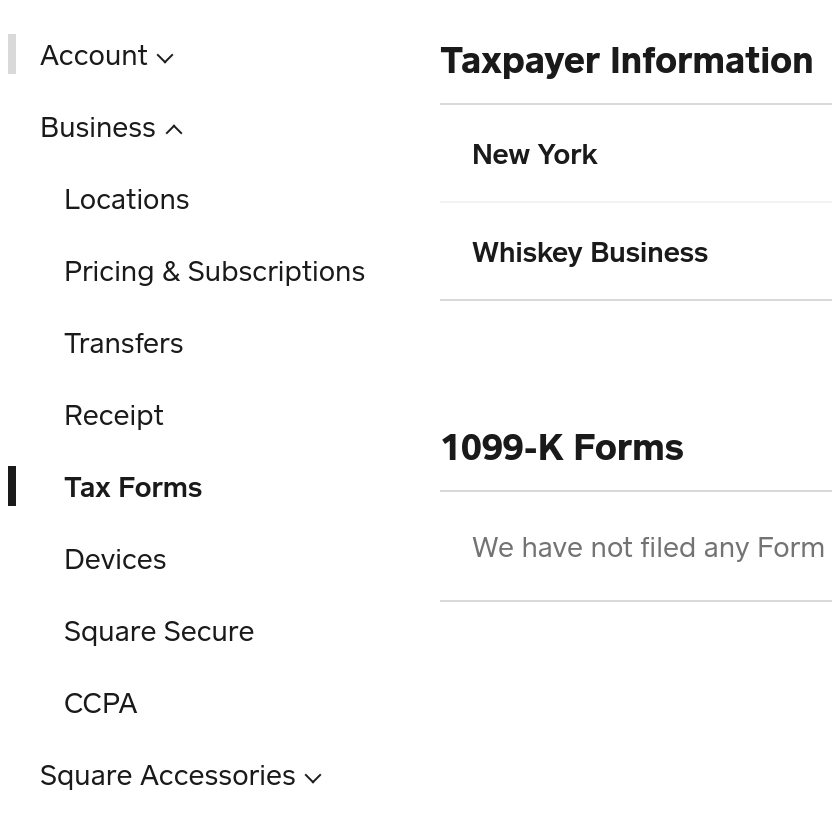
Task: Select the Whiskey Business taxpayer row
Action: point(590,253)
